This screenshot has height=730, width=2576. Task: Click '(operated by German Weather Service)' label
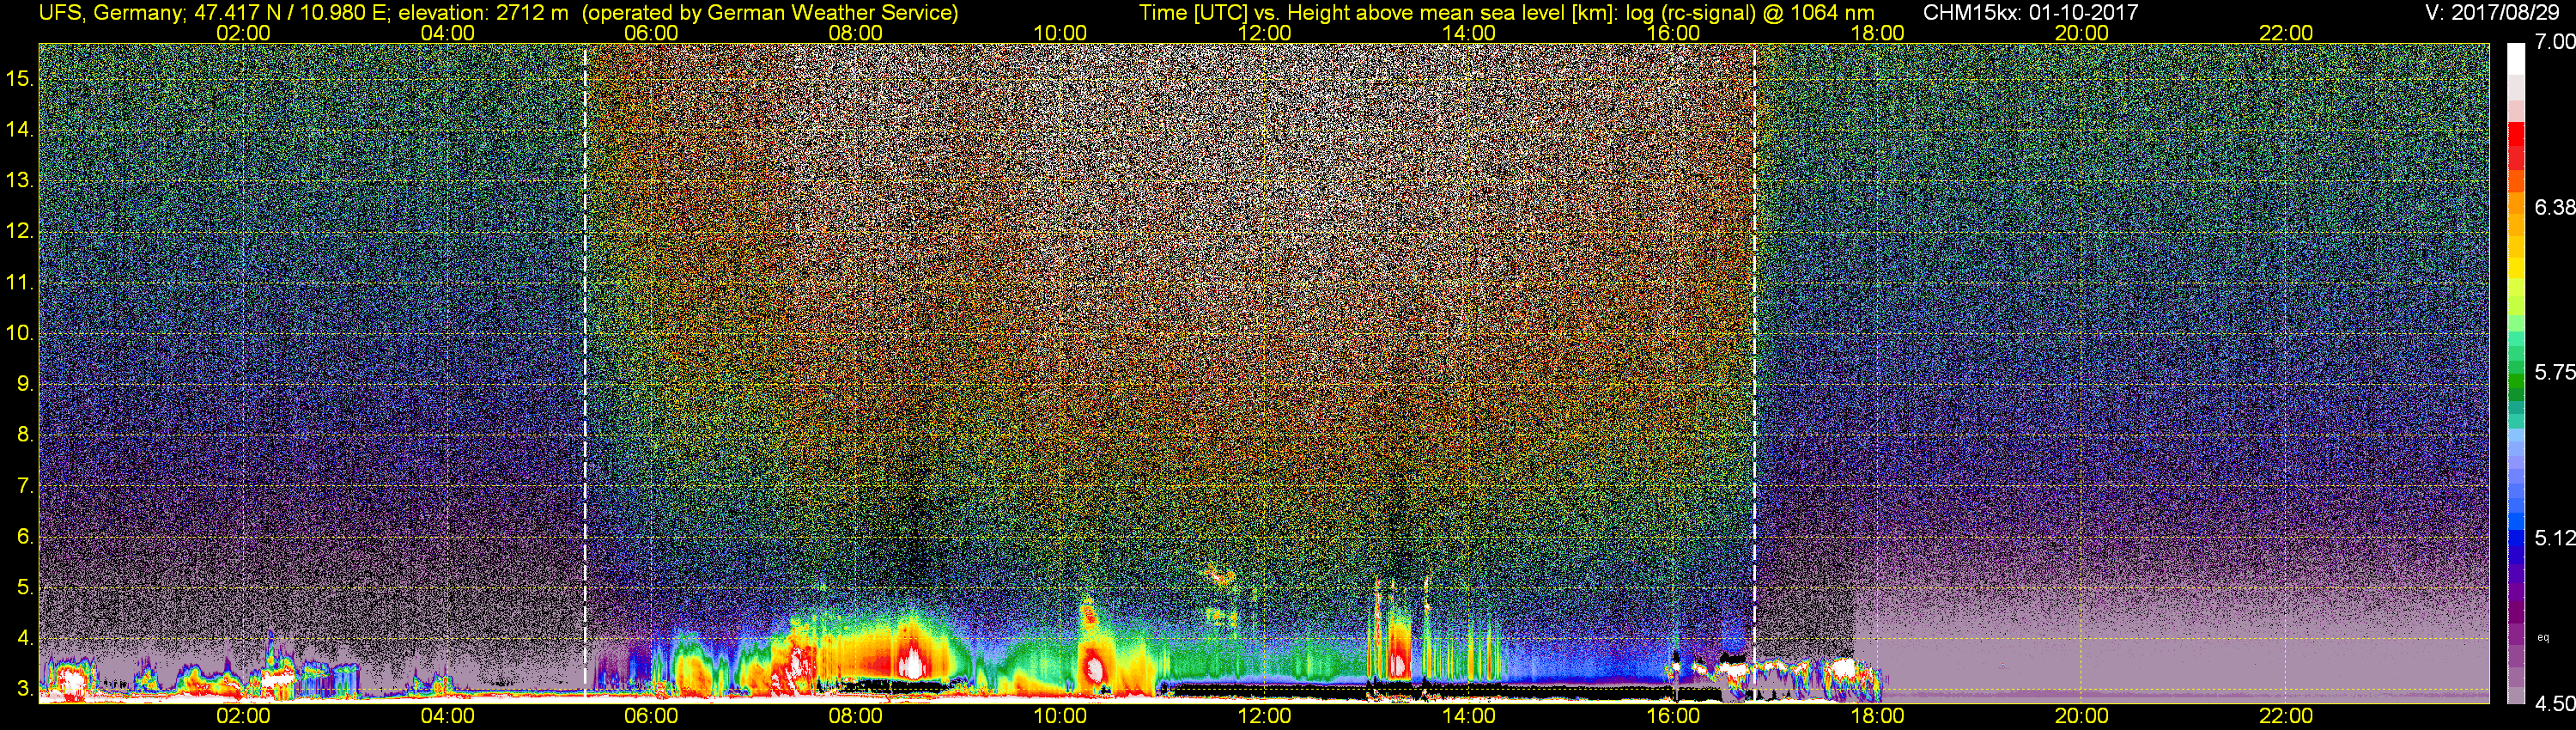770,13
